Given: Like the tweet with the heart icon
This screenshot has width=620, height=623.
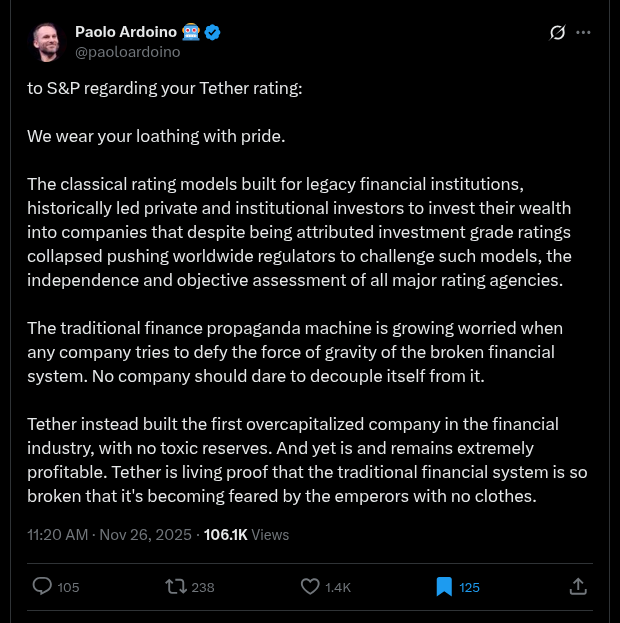Looking at the screenshot, I should [310, 587].
